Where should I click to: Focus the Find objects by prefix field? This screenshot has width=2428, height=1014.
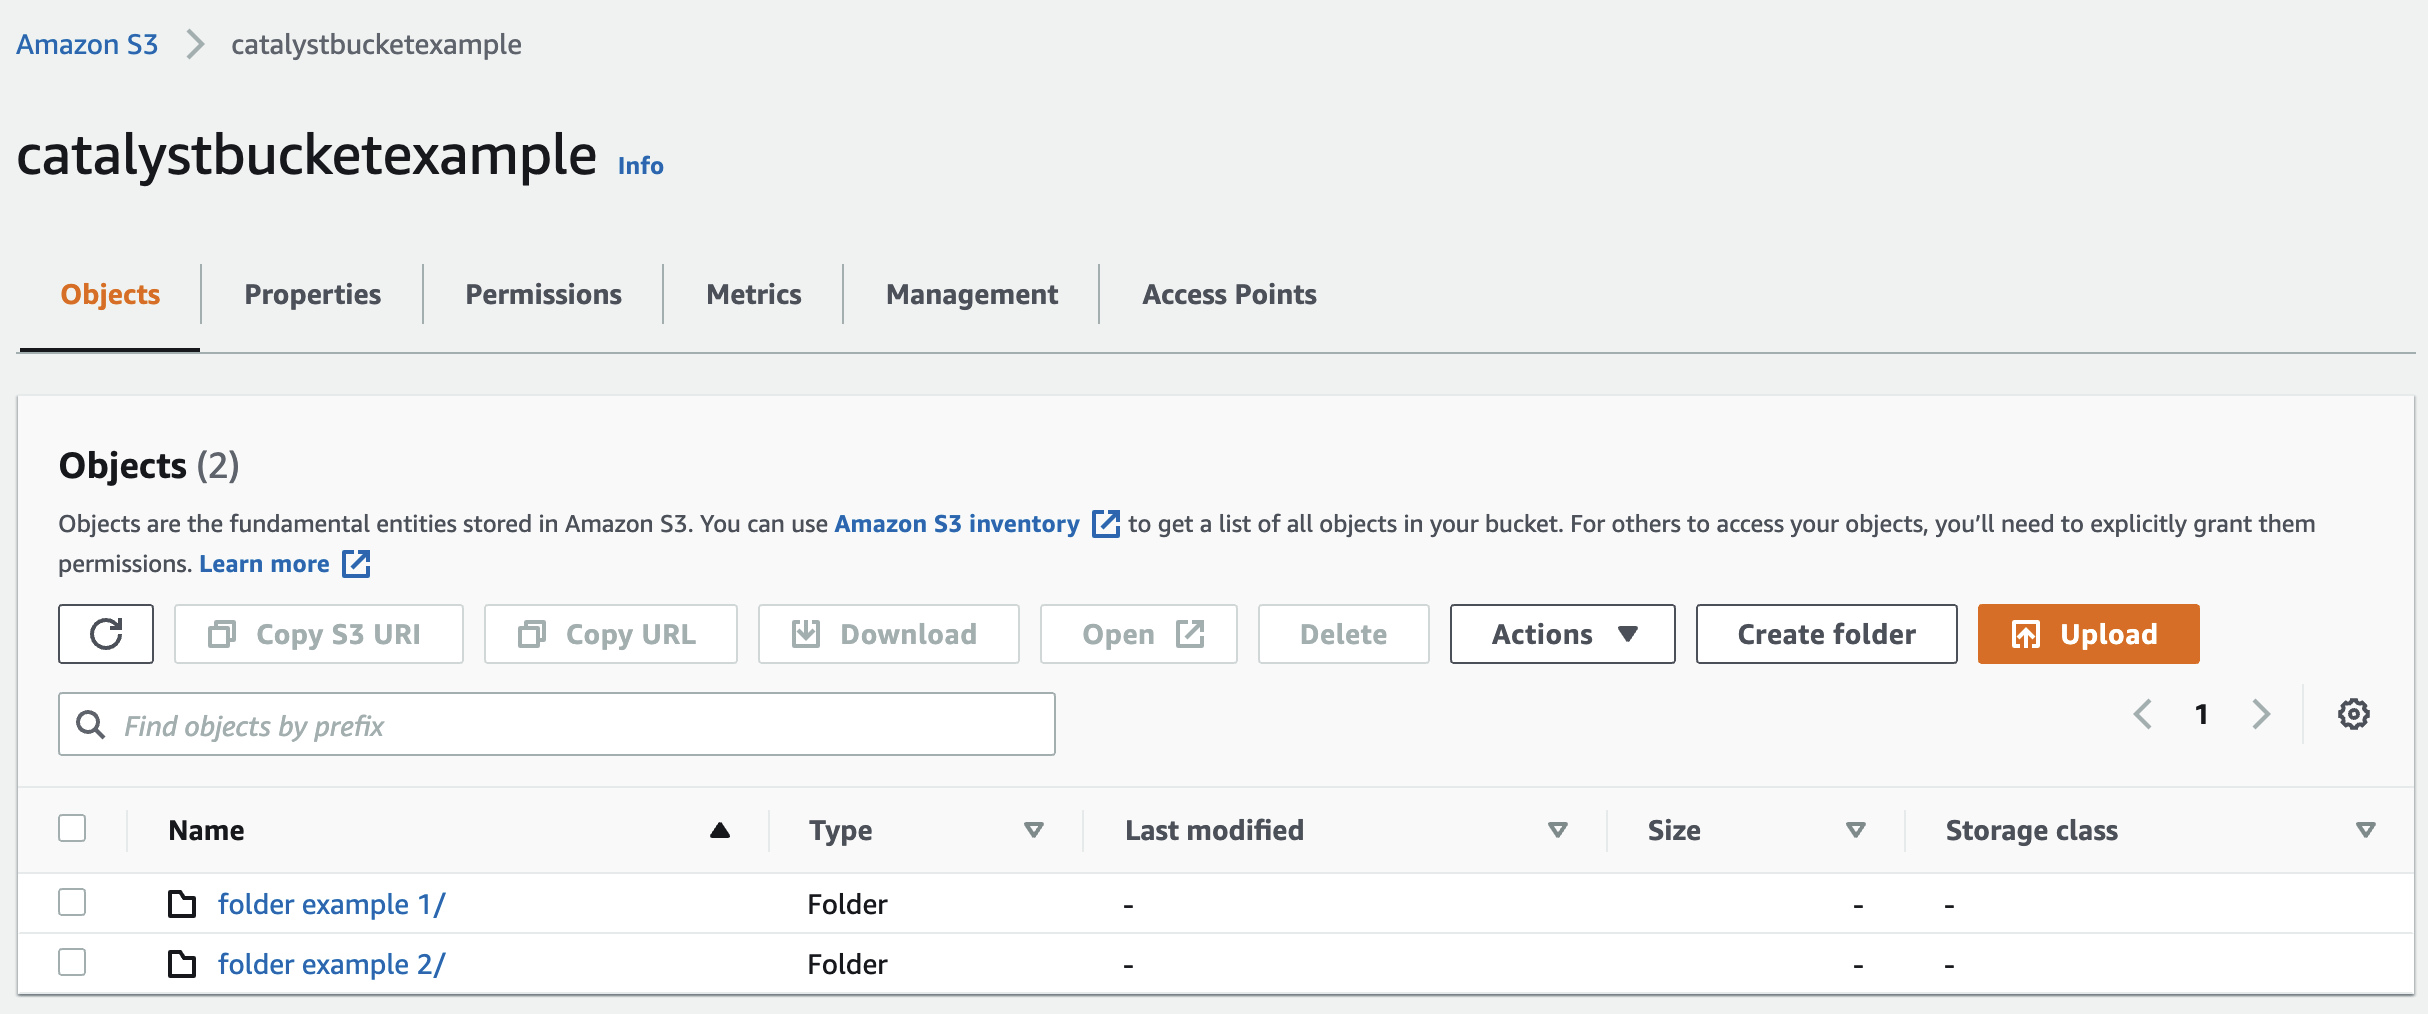[x=557, y=724]
